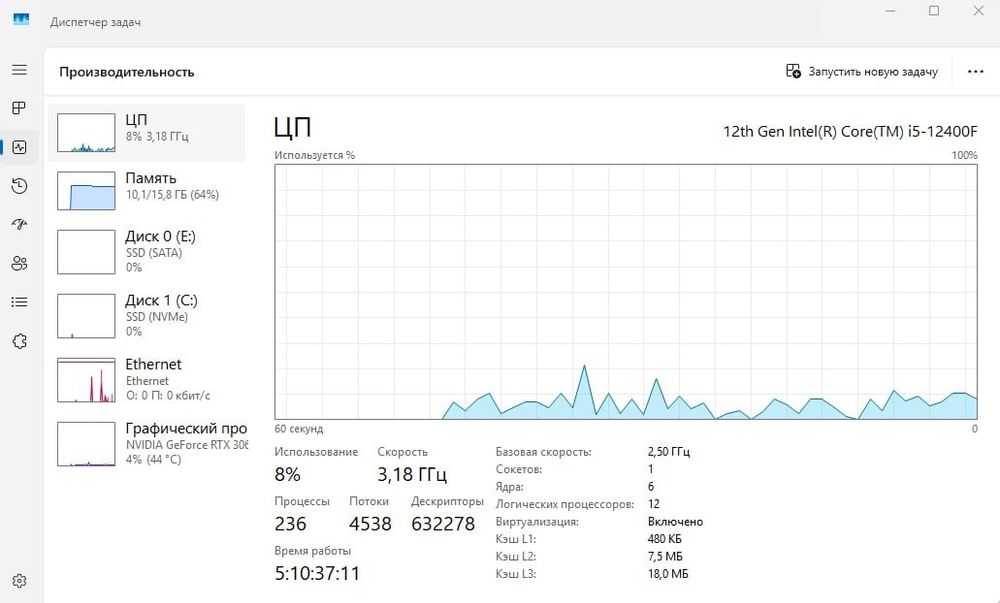Click the Кэш L2 value 7,5 МБ
This screenshot has width=1000, height=603.
665,556
